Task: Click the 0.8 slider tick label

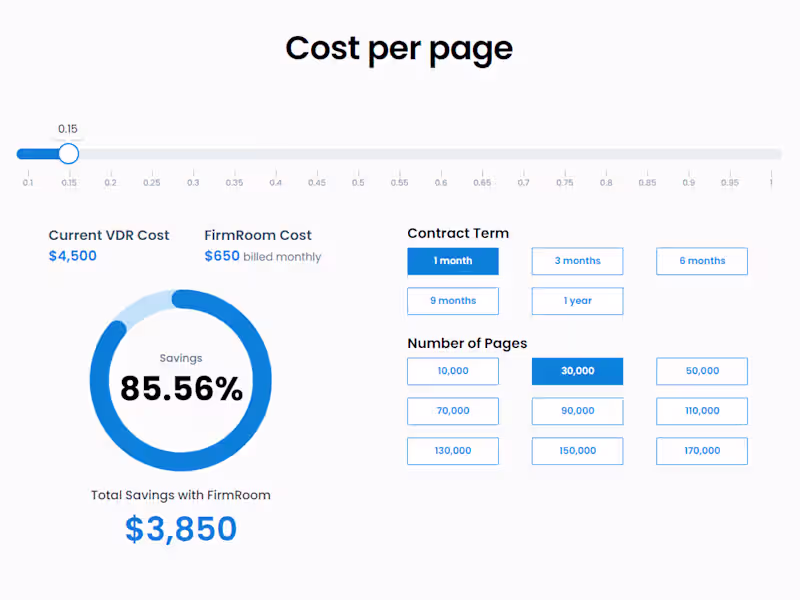Action: (606, 183)
